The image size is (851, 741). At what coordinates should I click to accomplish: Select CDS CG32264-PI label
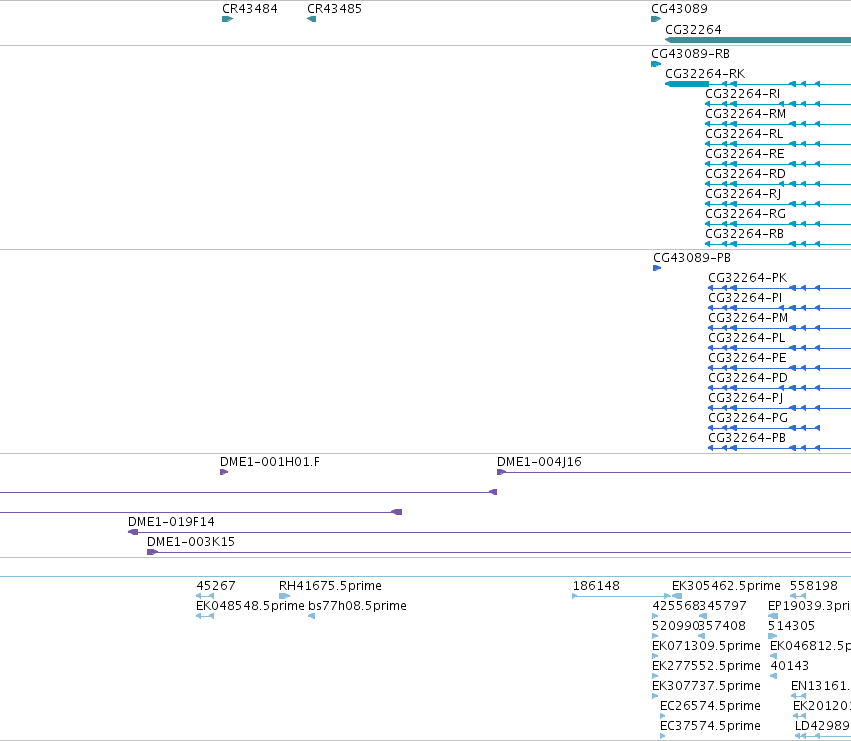pyautogui.click(x=745, y=298)
